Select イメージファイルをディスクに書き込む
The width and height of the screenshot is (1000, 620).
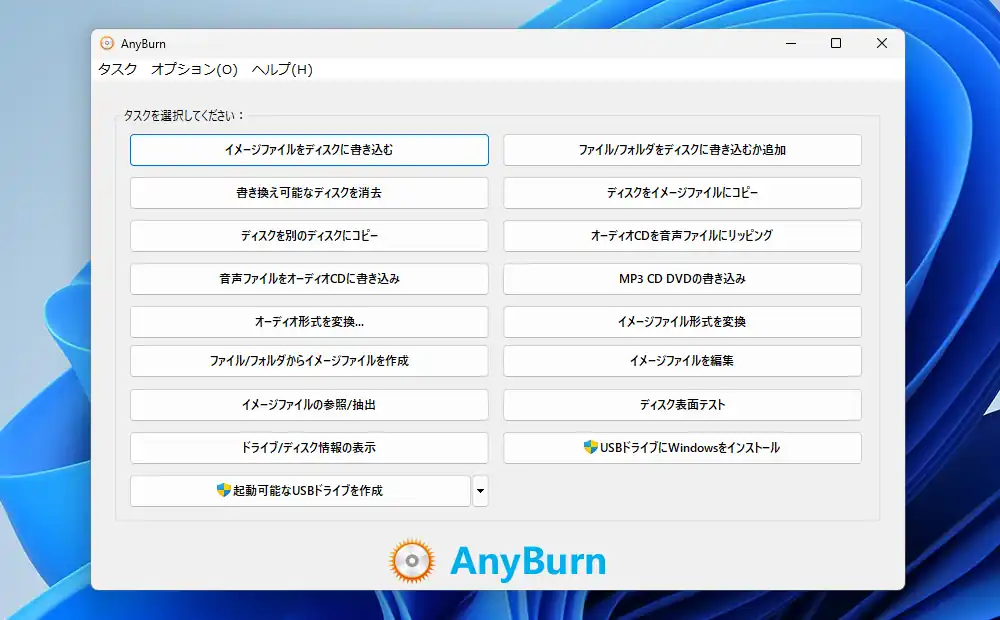coord(309,150)
